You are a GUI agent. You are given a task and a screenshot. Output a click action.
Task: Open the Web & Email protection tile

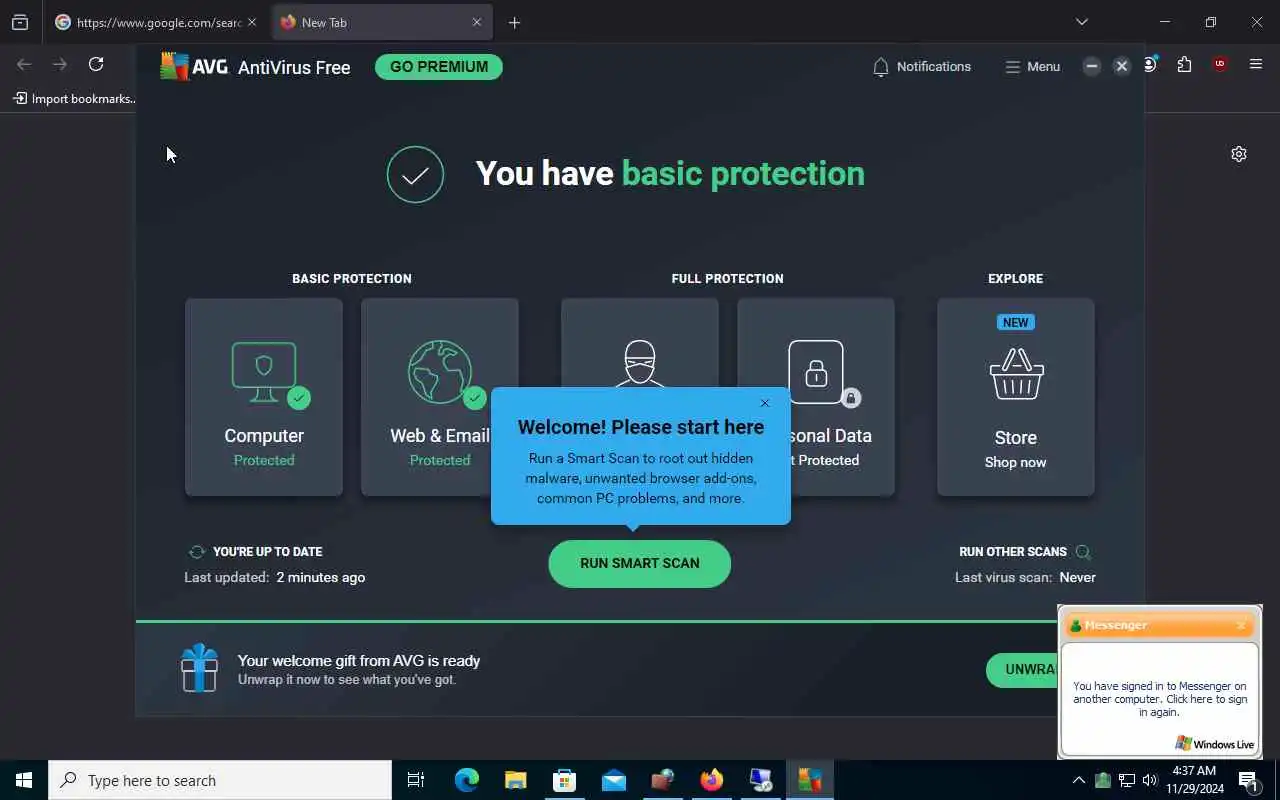coord(440,397)
